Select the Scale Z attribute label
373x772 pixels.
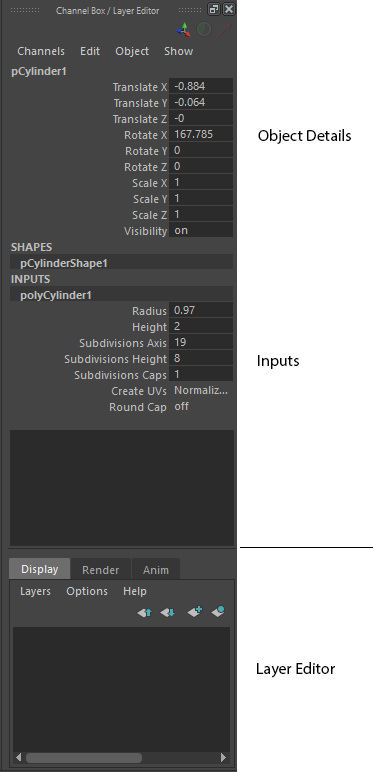150,215
